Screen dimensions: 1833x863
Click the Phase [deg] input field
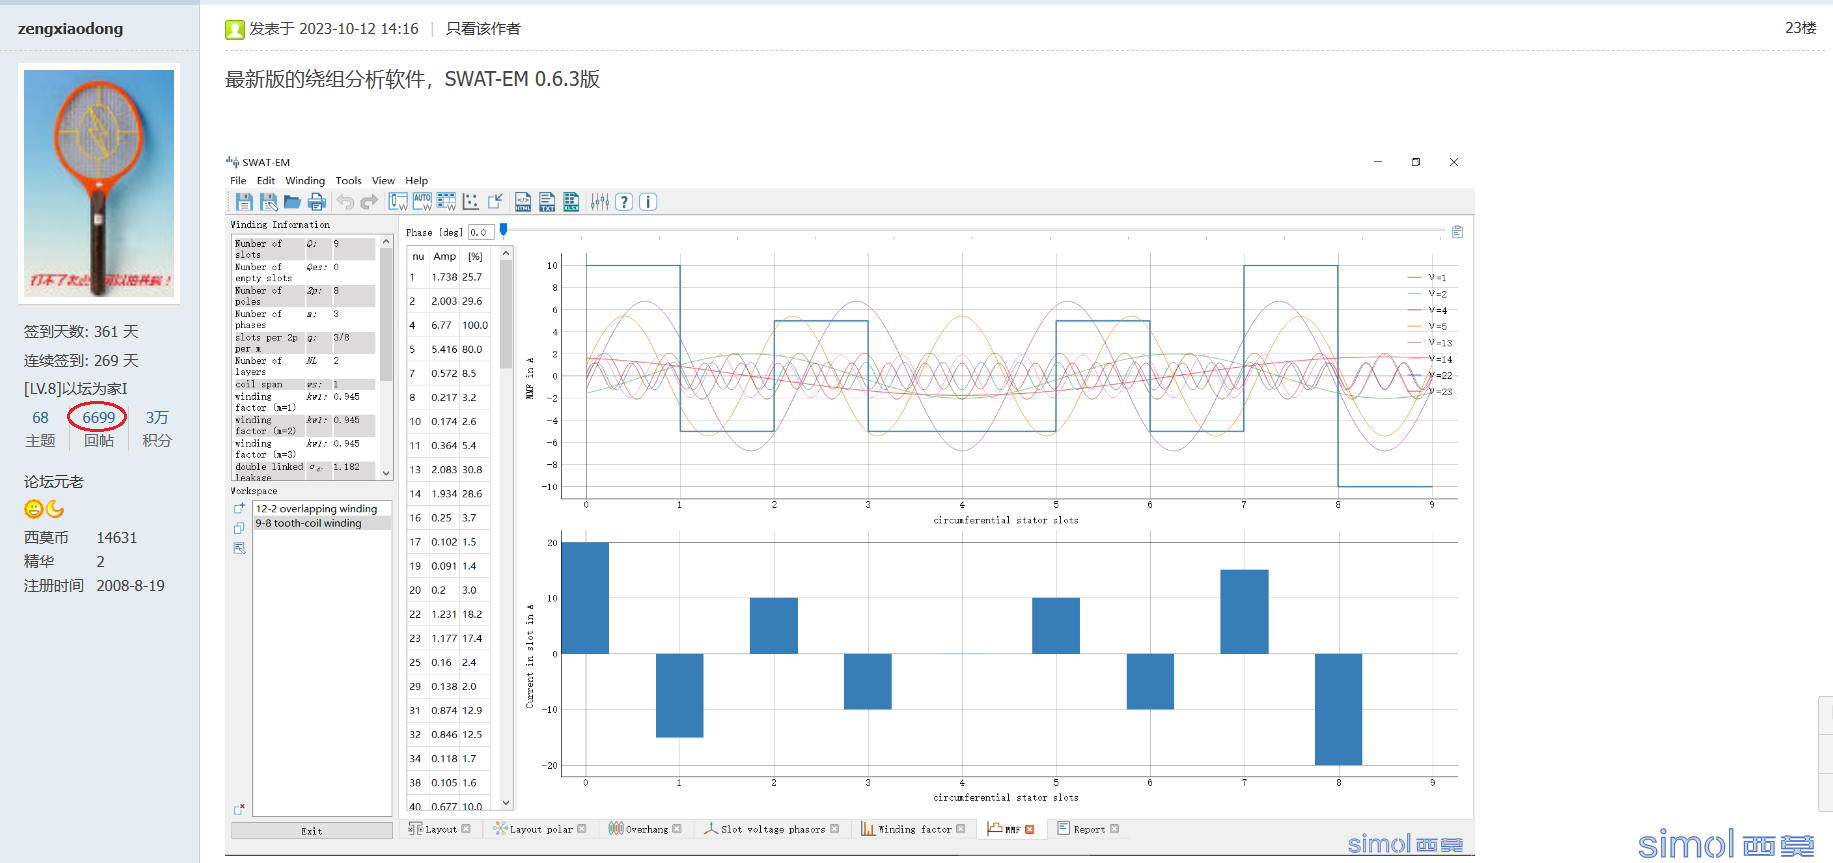click(x=480, y=232)
